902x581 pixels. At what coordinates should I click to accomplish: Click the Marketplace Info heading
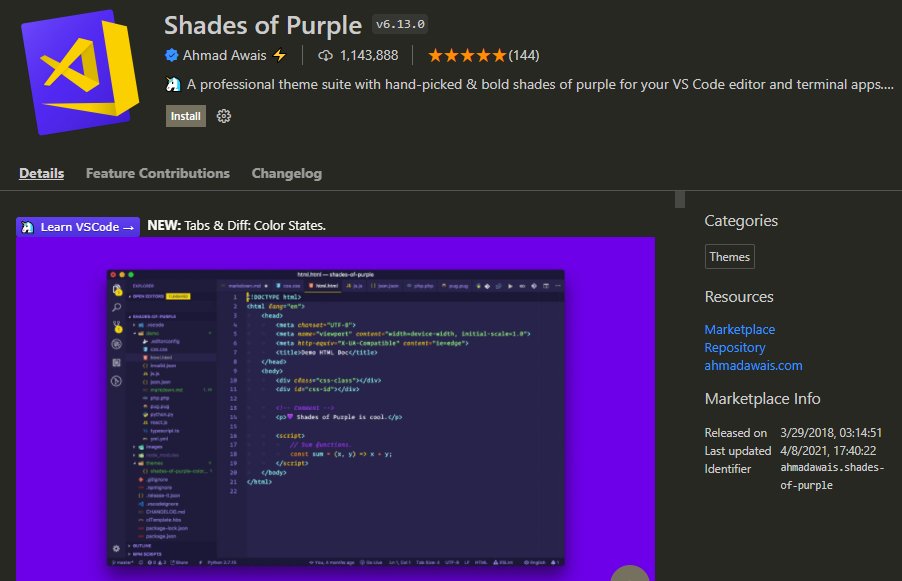click(x=763, y=399)
